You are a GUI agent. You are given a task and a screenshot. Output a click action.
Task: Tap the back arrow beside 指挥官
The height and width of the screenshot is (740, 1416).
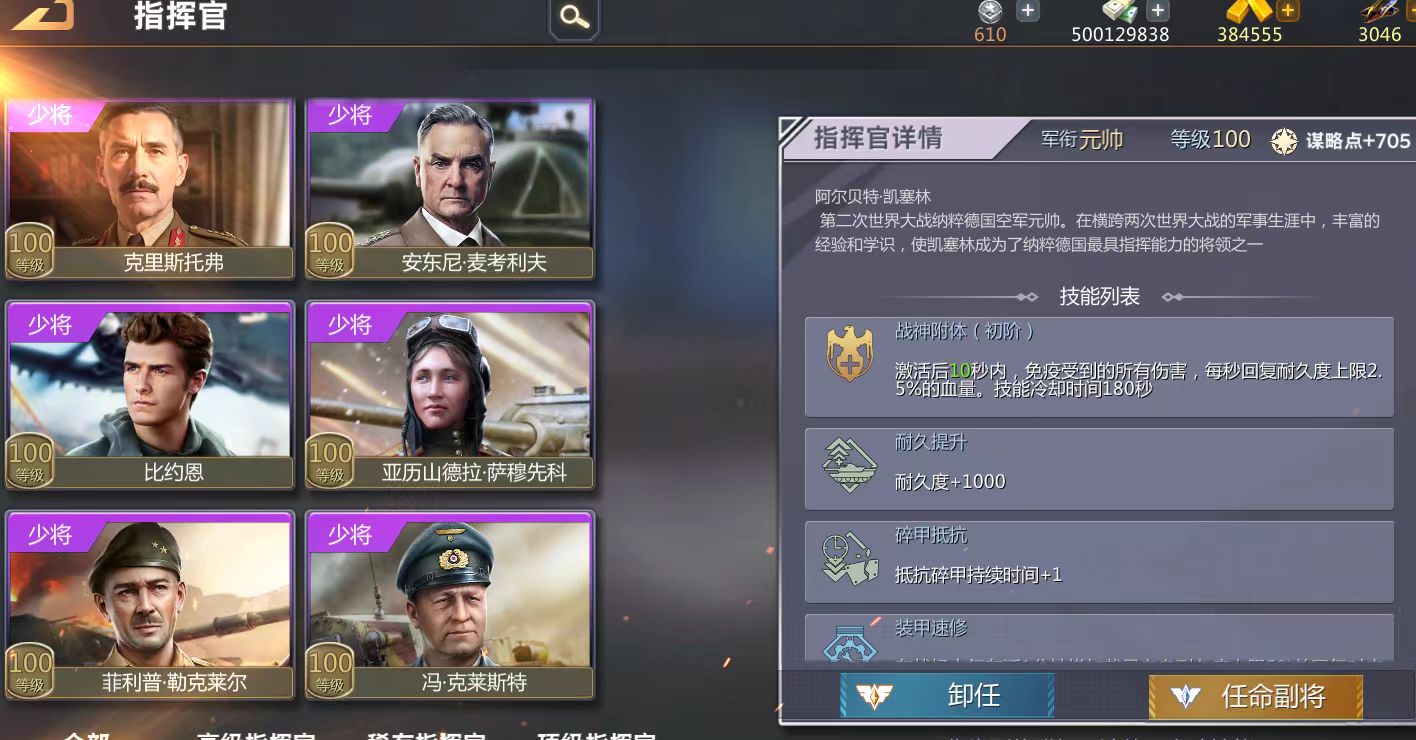pyautogui.click(x=42, y=14)
